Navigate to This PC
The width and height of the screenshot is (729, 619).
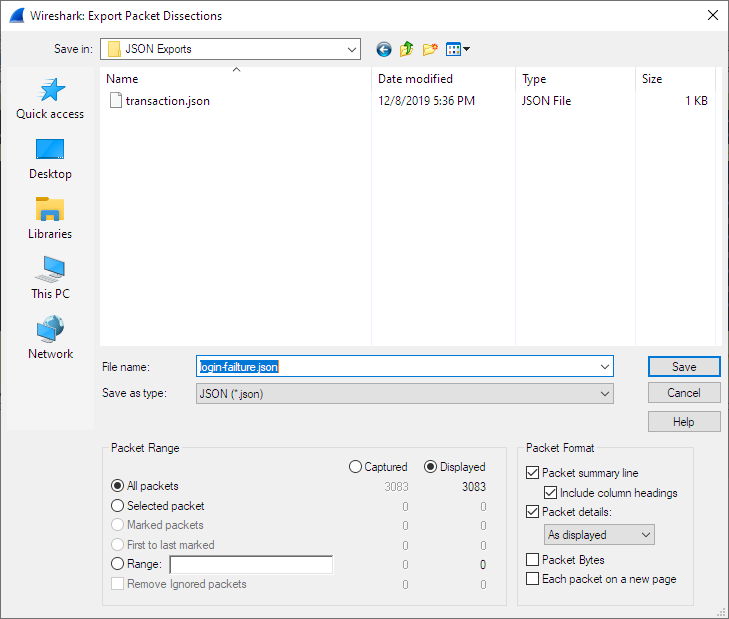coord(50,279)
